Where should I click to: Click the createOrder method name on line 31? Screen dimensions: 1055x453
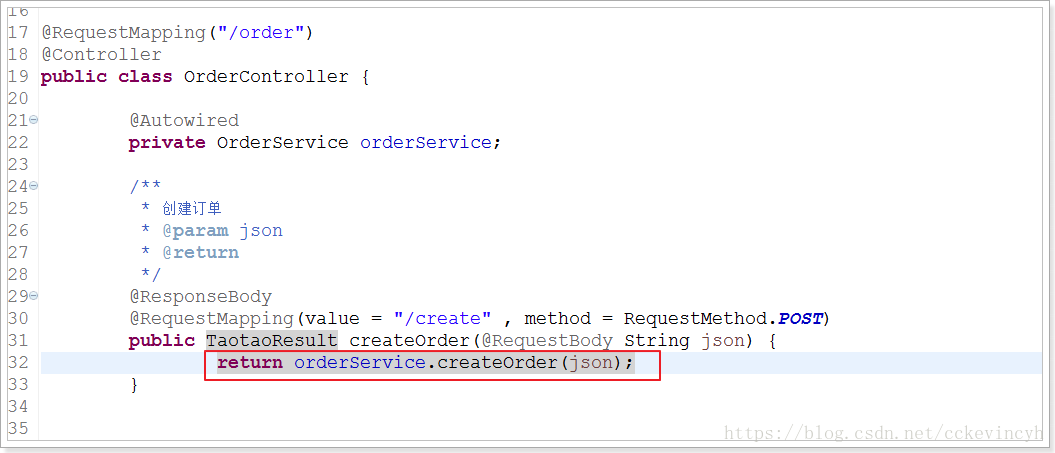tap(409, 341)
